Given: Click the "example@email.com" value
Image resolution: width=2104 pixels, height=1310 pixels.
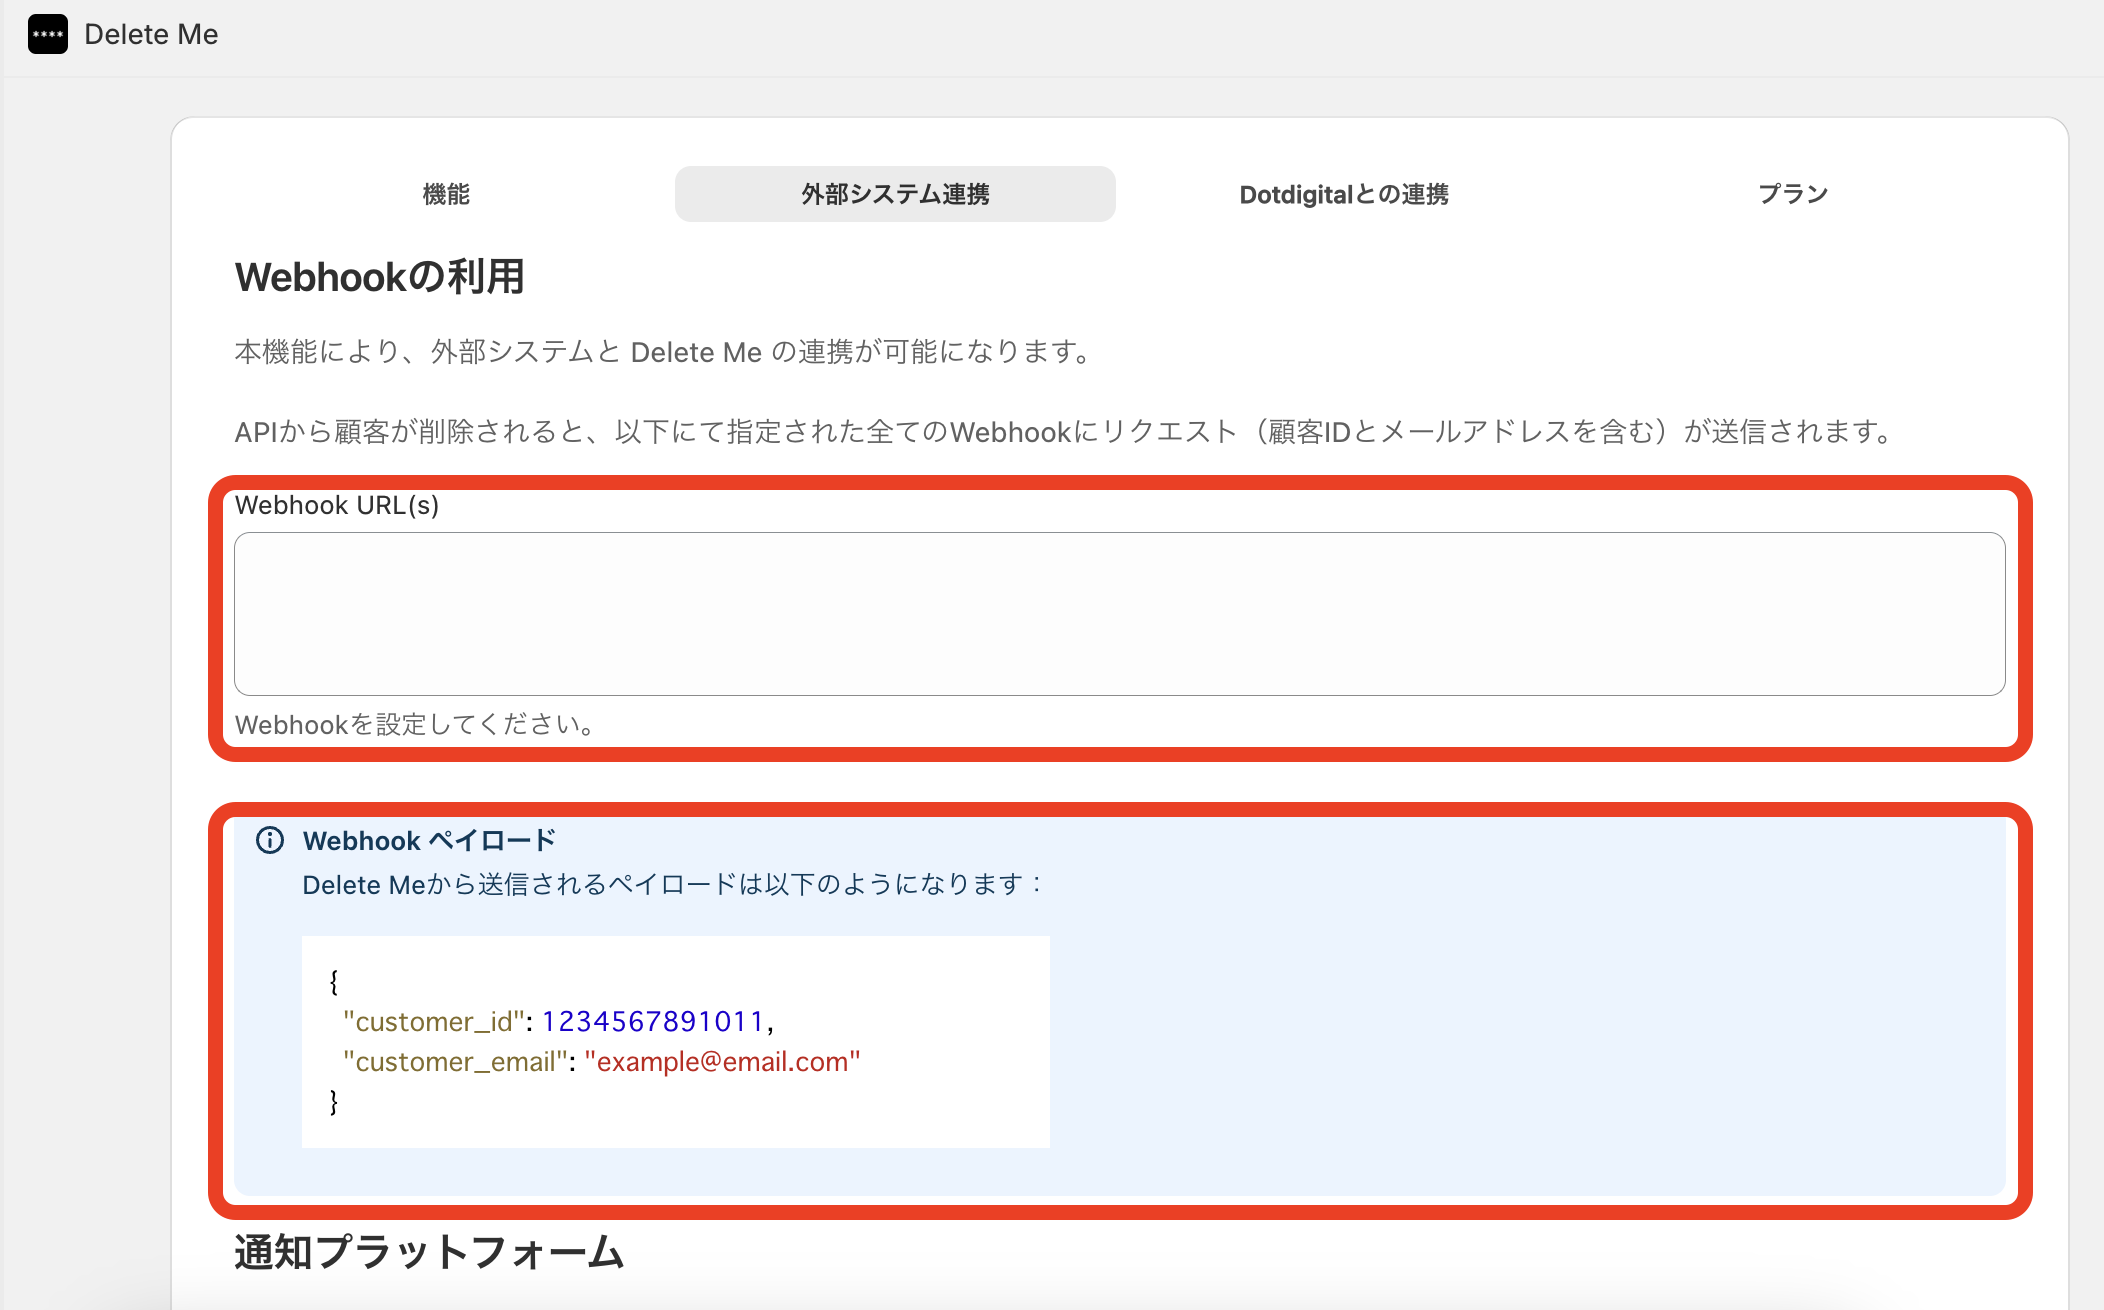Looking at the screenshot, I should pyautogui.click(x=723, y=1061).
